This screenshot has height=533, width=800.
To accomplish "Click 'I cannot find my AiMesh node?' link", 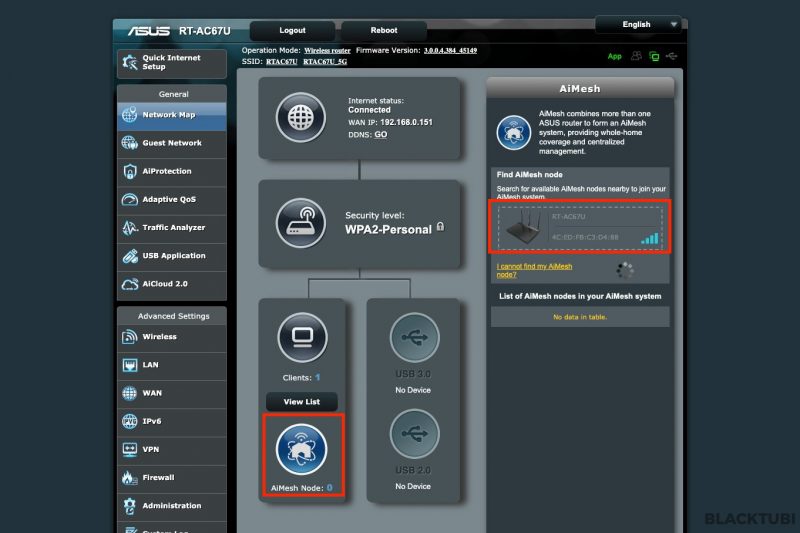I will [534, 270].
